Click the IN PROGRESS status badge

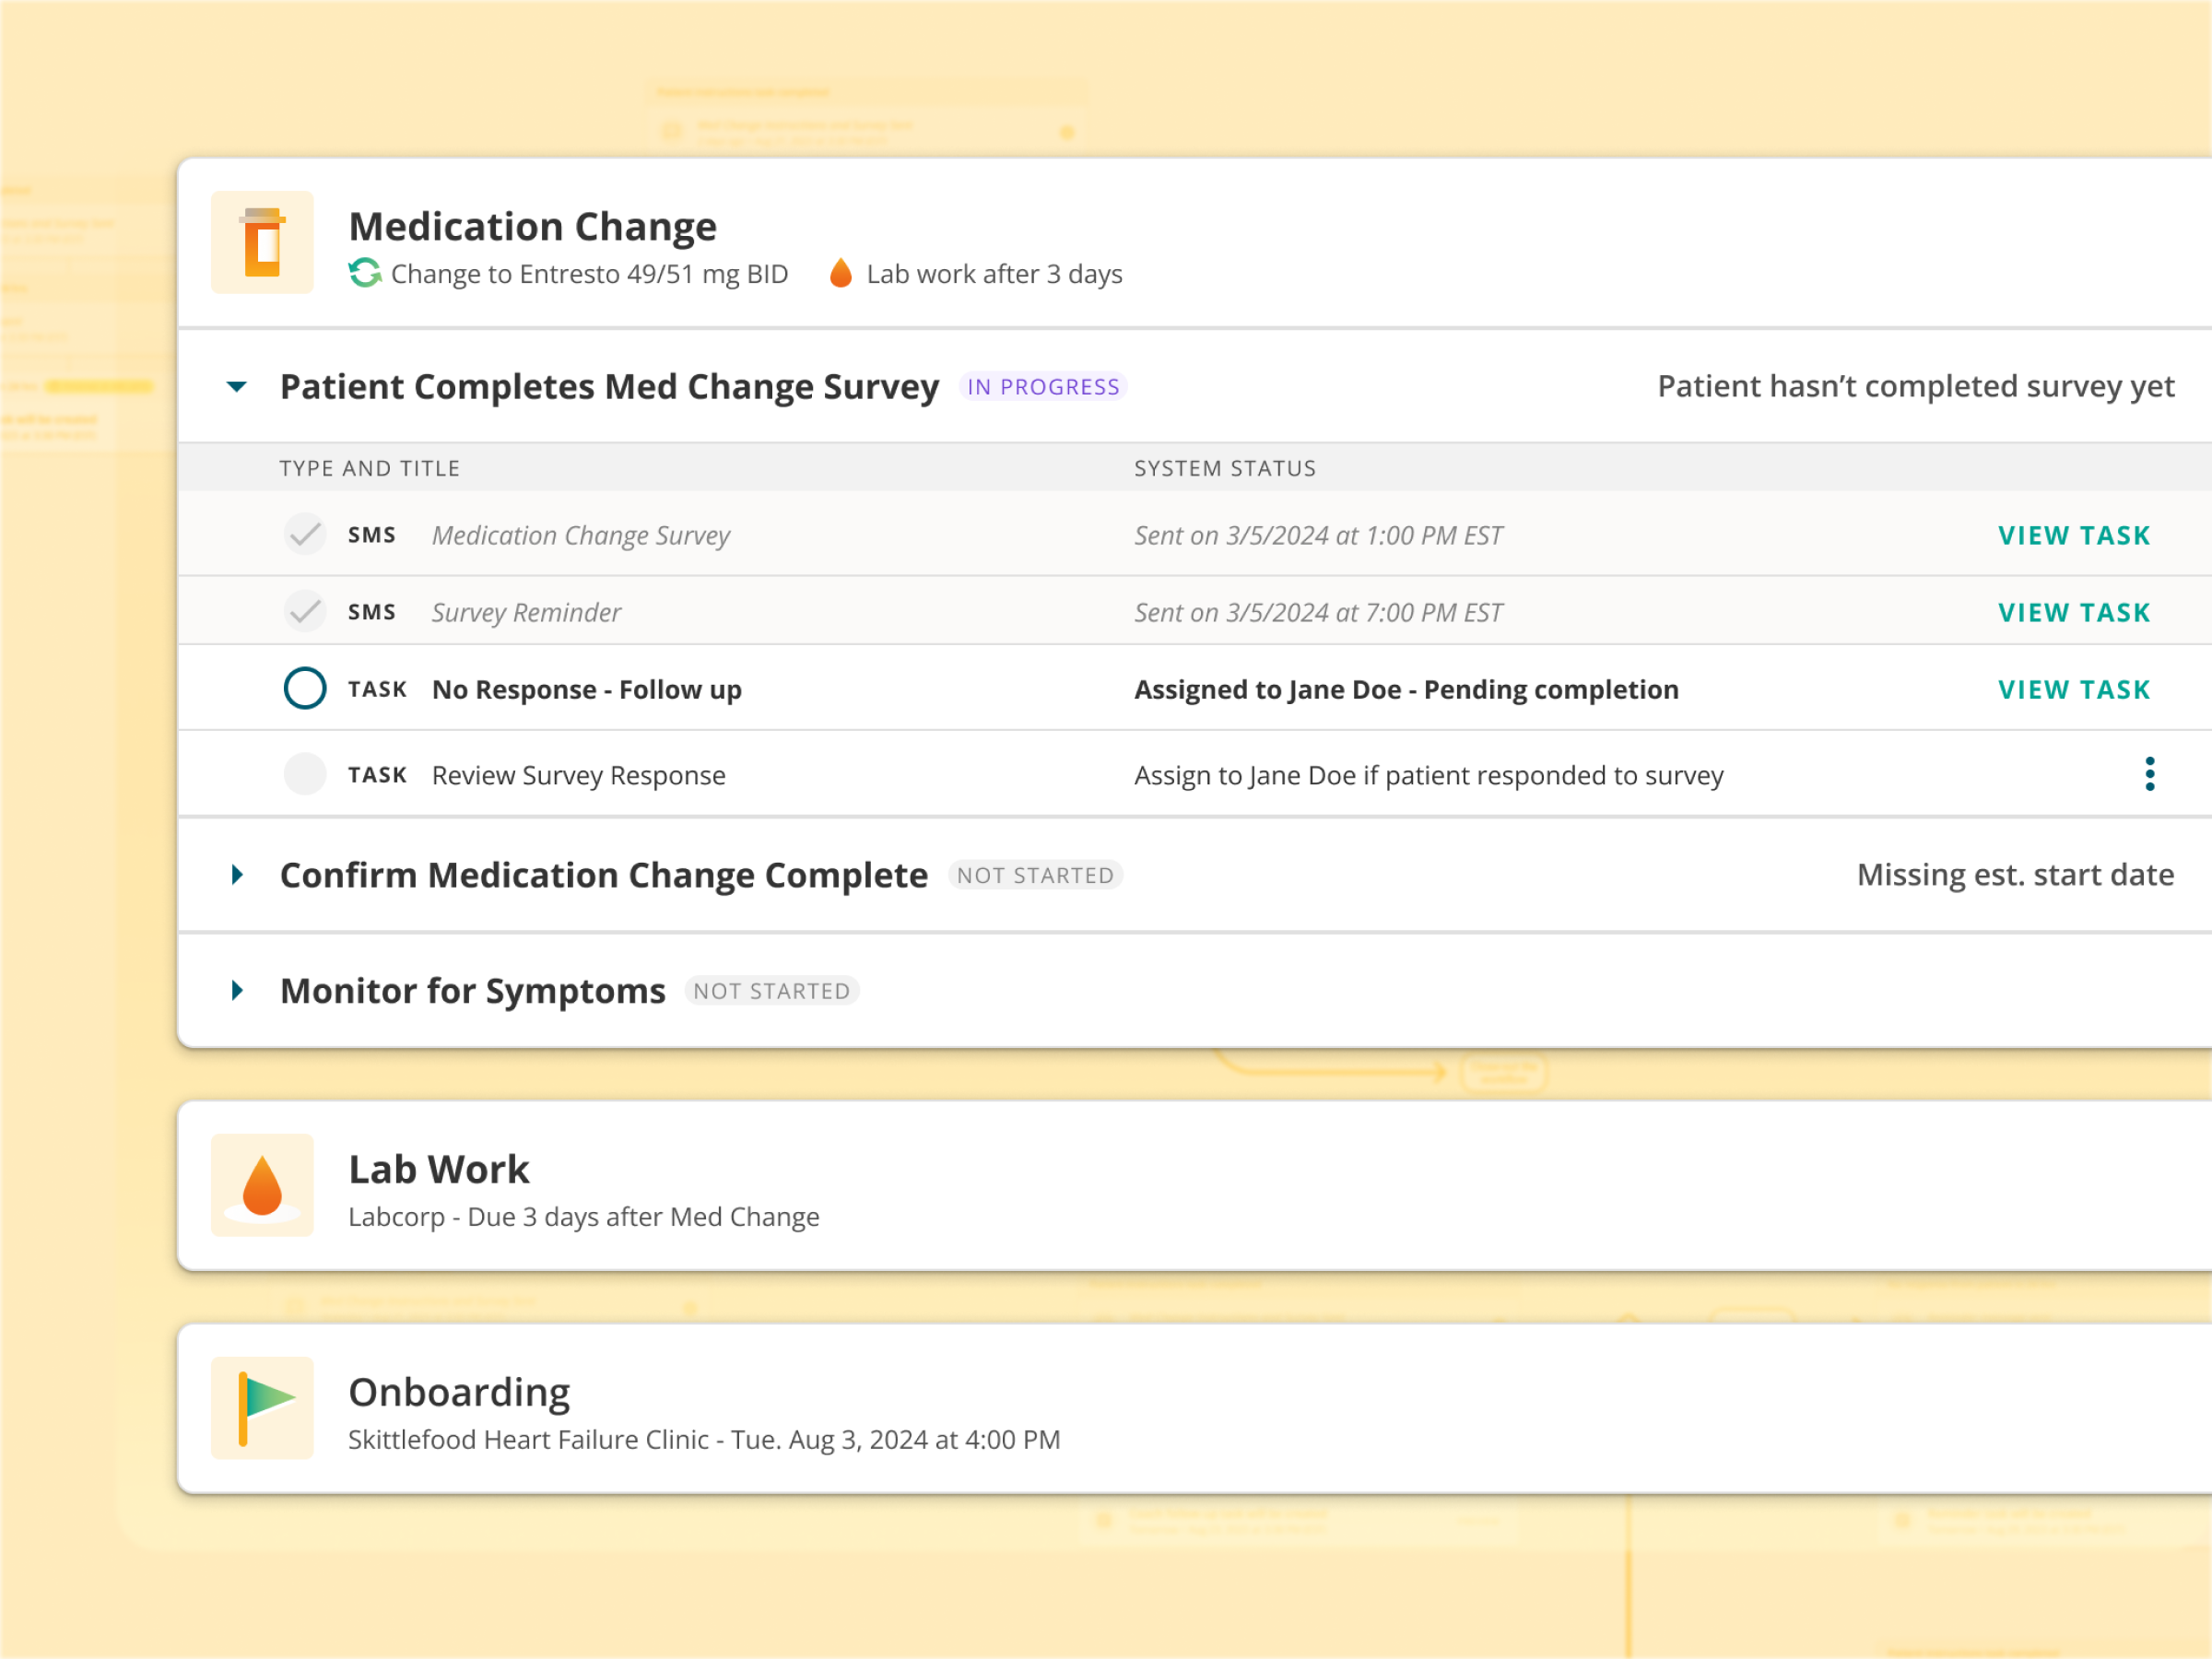tap(1043, 387)
